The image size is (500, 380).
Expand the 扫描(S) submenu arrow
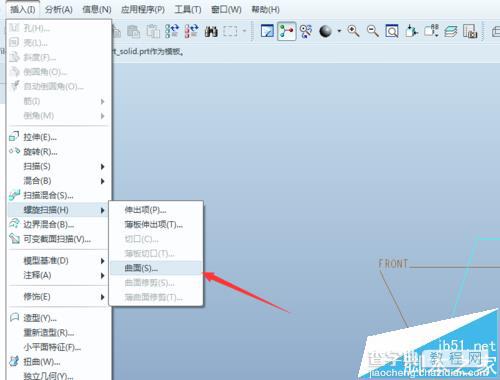pyautogui.click(x=102, y=166)
